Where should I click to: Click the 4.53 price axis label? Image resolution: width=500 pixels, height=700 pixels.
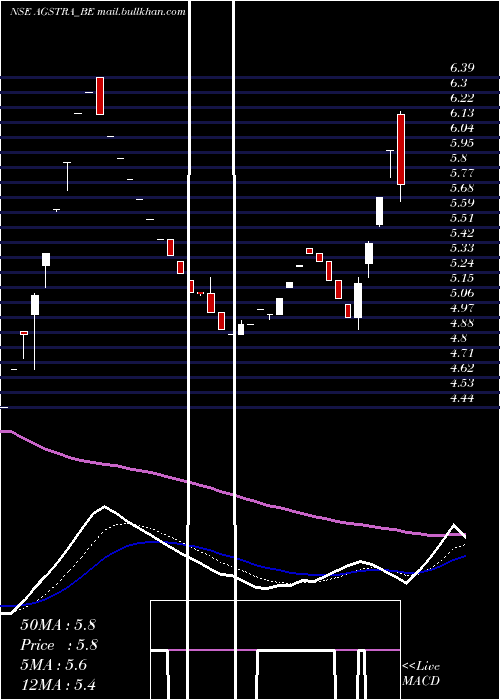point(462,383)
